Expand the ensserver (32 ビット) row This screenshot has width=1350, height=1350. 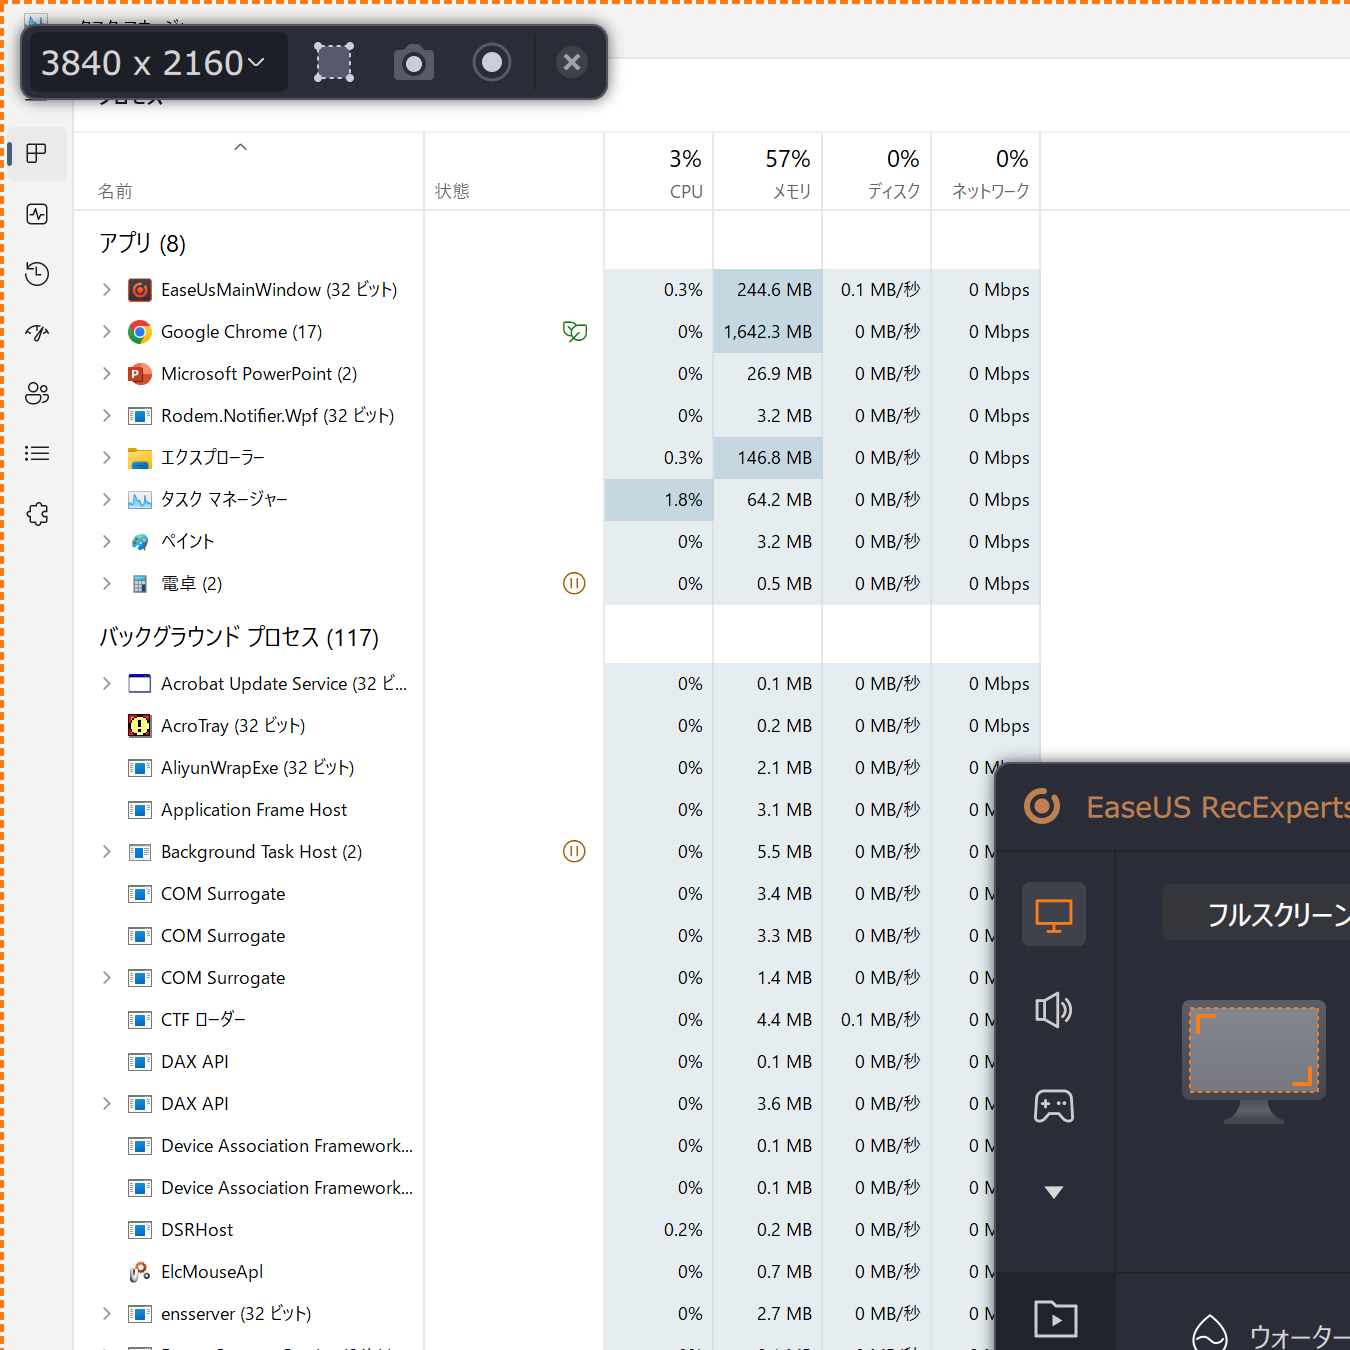pyautogui.click(x=107, y=1314)
